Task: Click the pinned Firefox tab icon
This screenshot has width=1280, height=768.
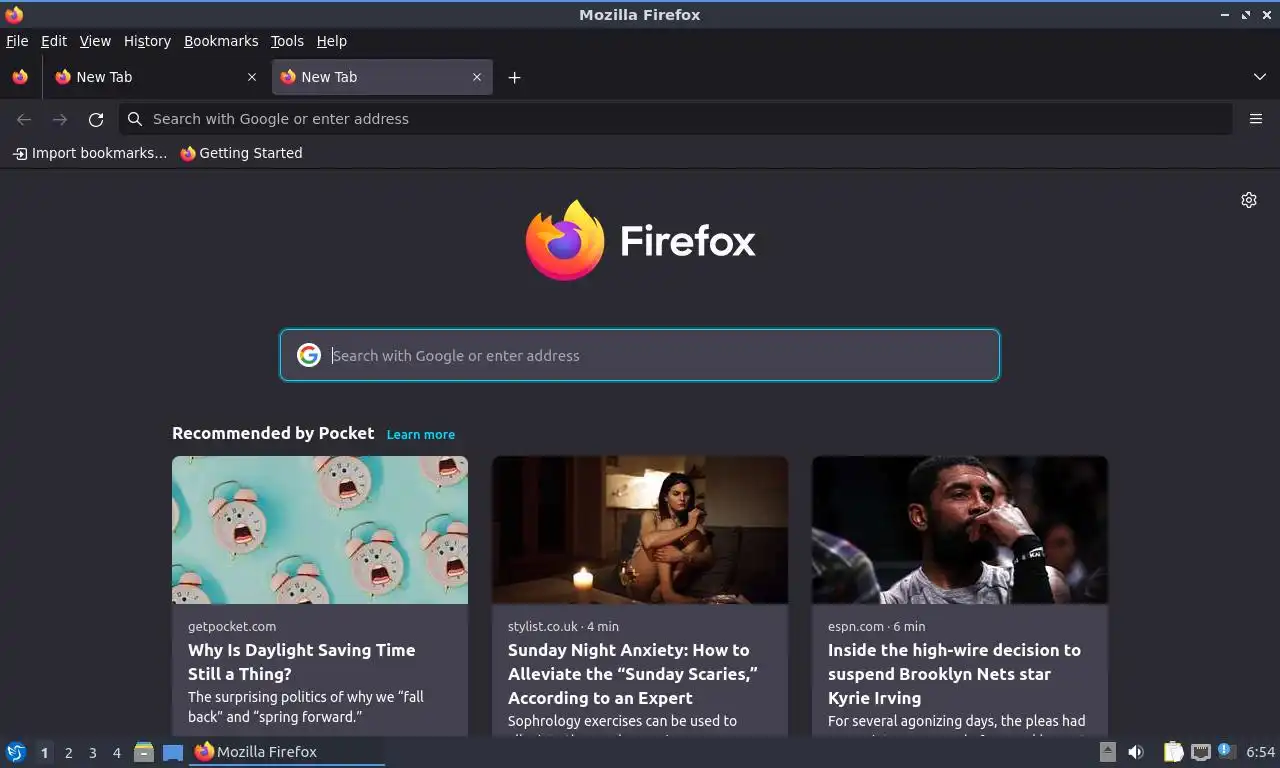Action: [20, 77]
